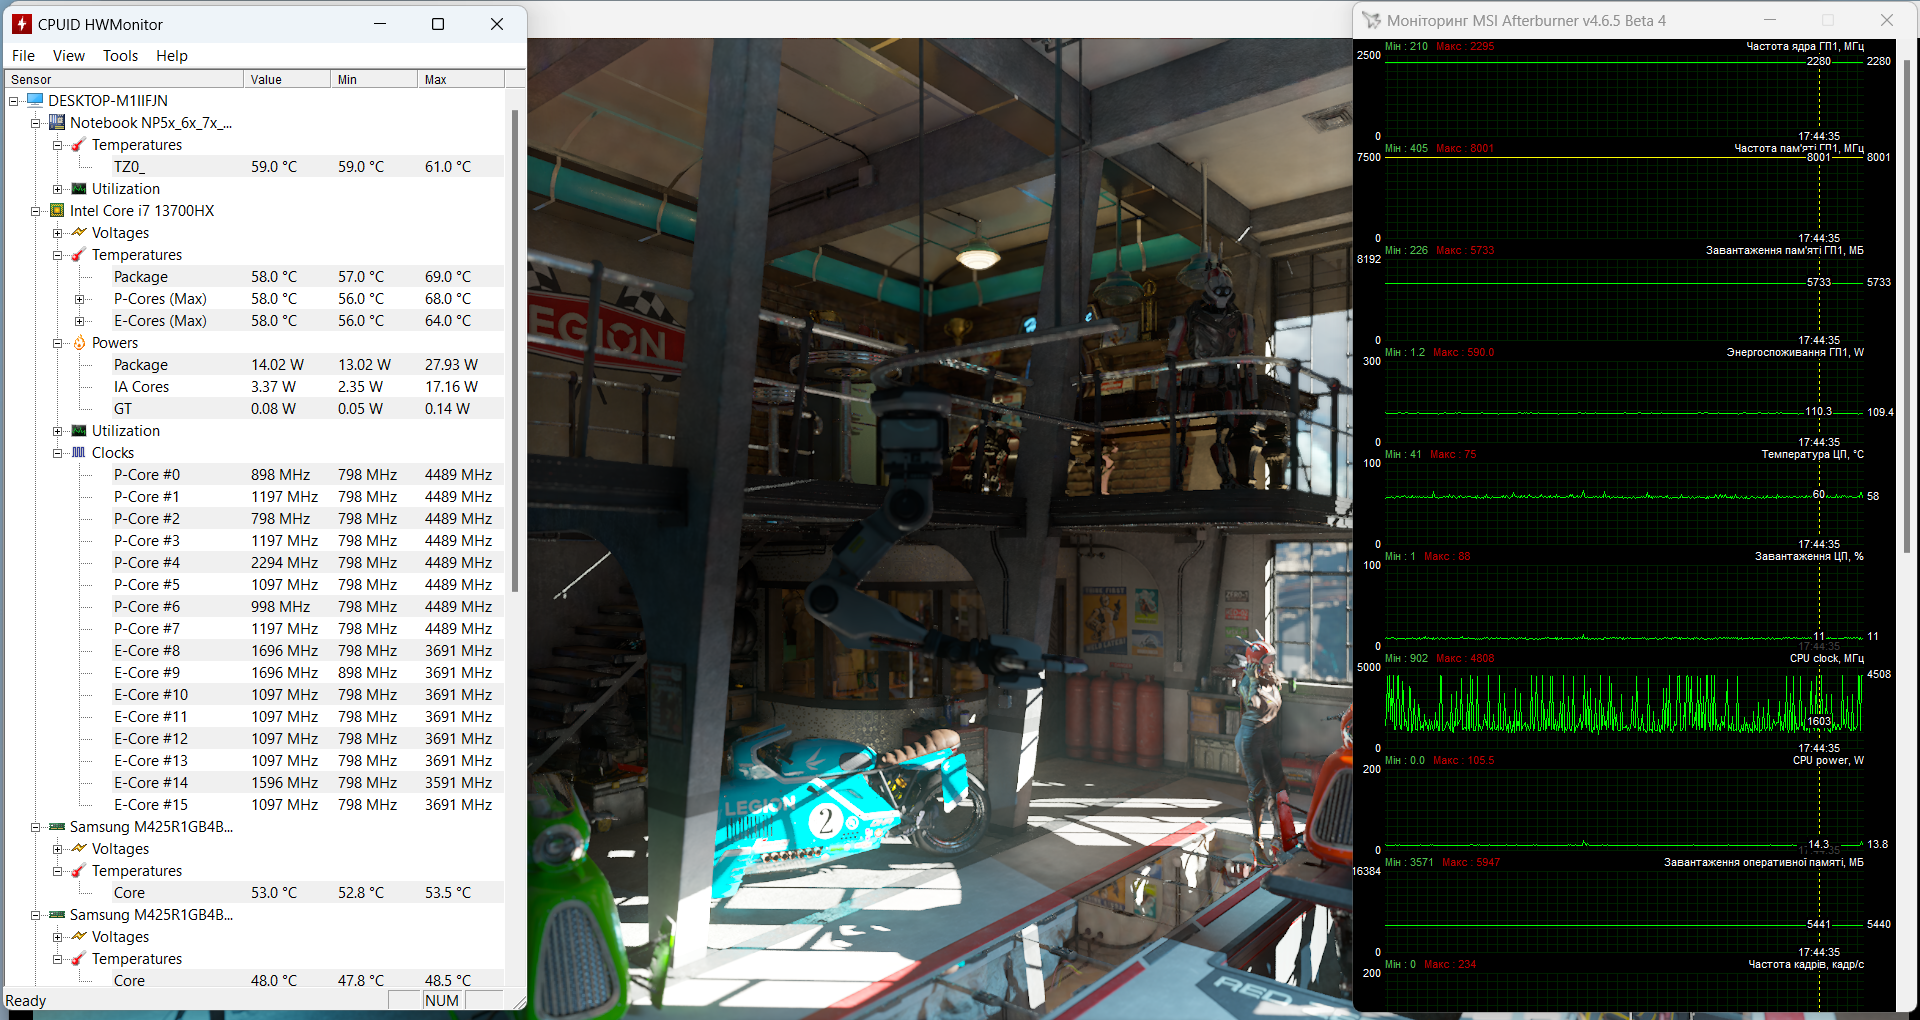Click the HWMonitor app icon in title bar
The height and width of the screenshot is (1020, 1920).
tap(21, 24)
